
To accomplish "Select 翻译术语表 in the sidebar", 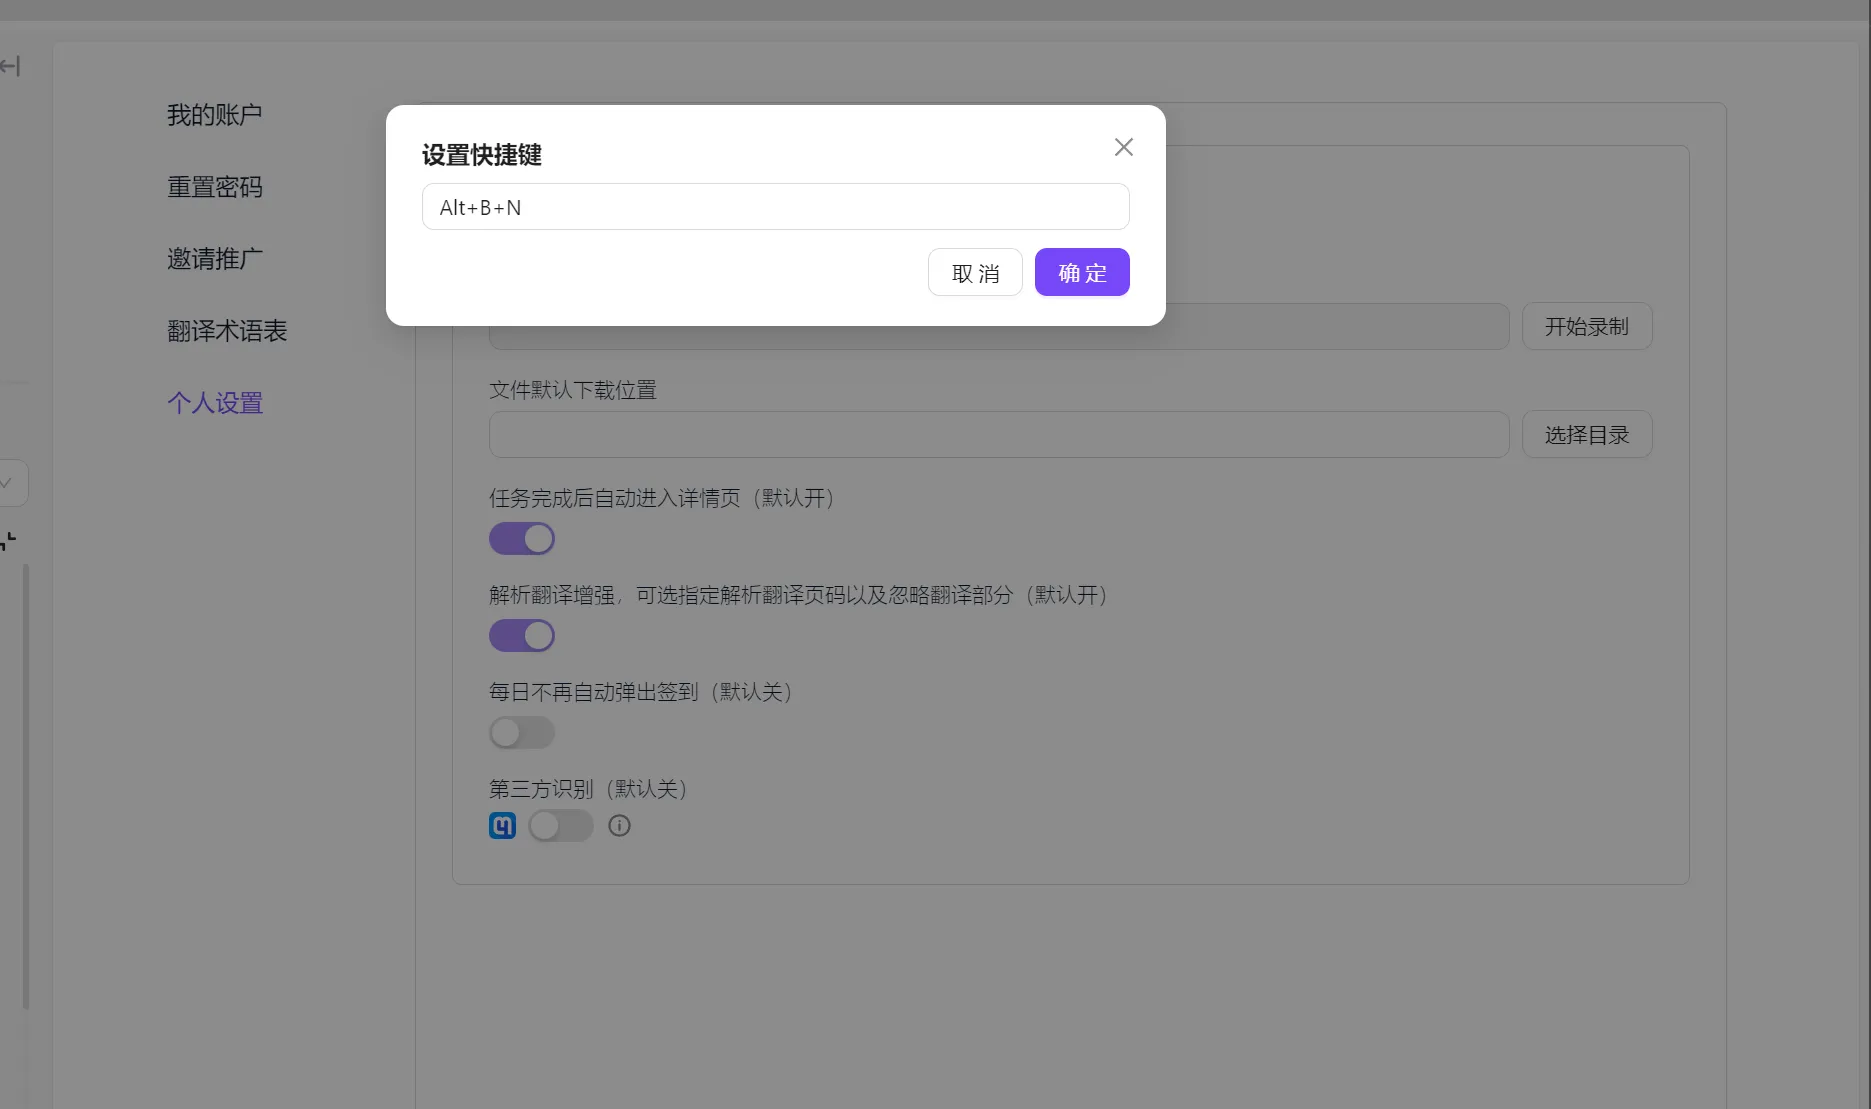I will point(227,331).
